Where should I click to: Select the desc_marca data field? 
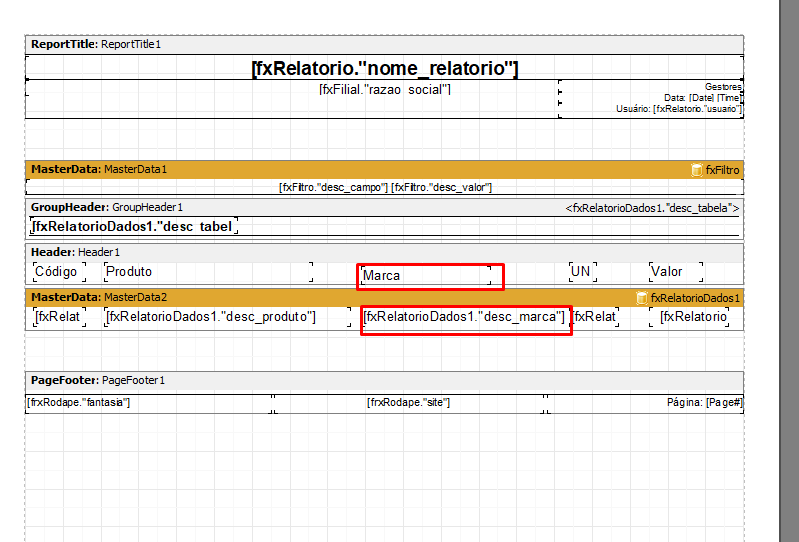click(464, 318)
